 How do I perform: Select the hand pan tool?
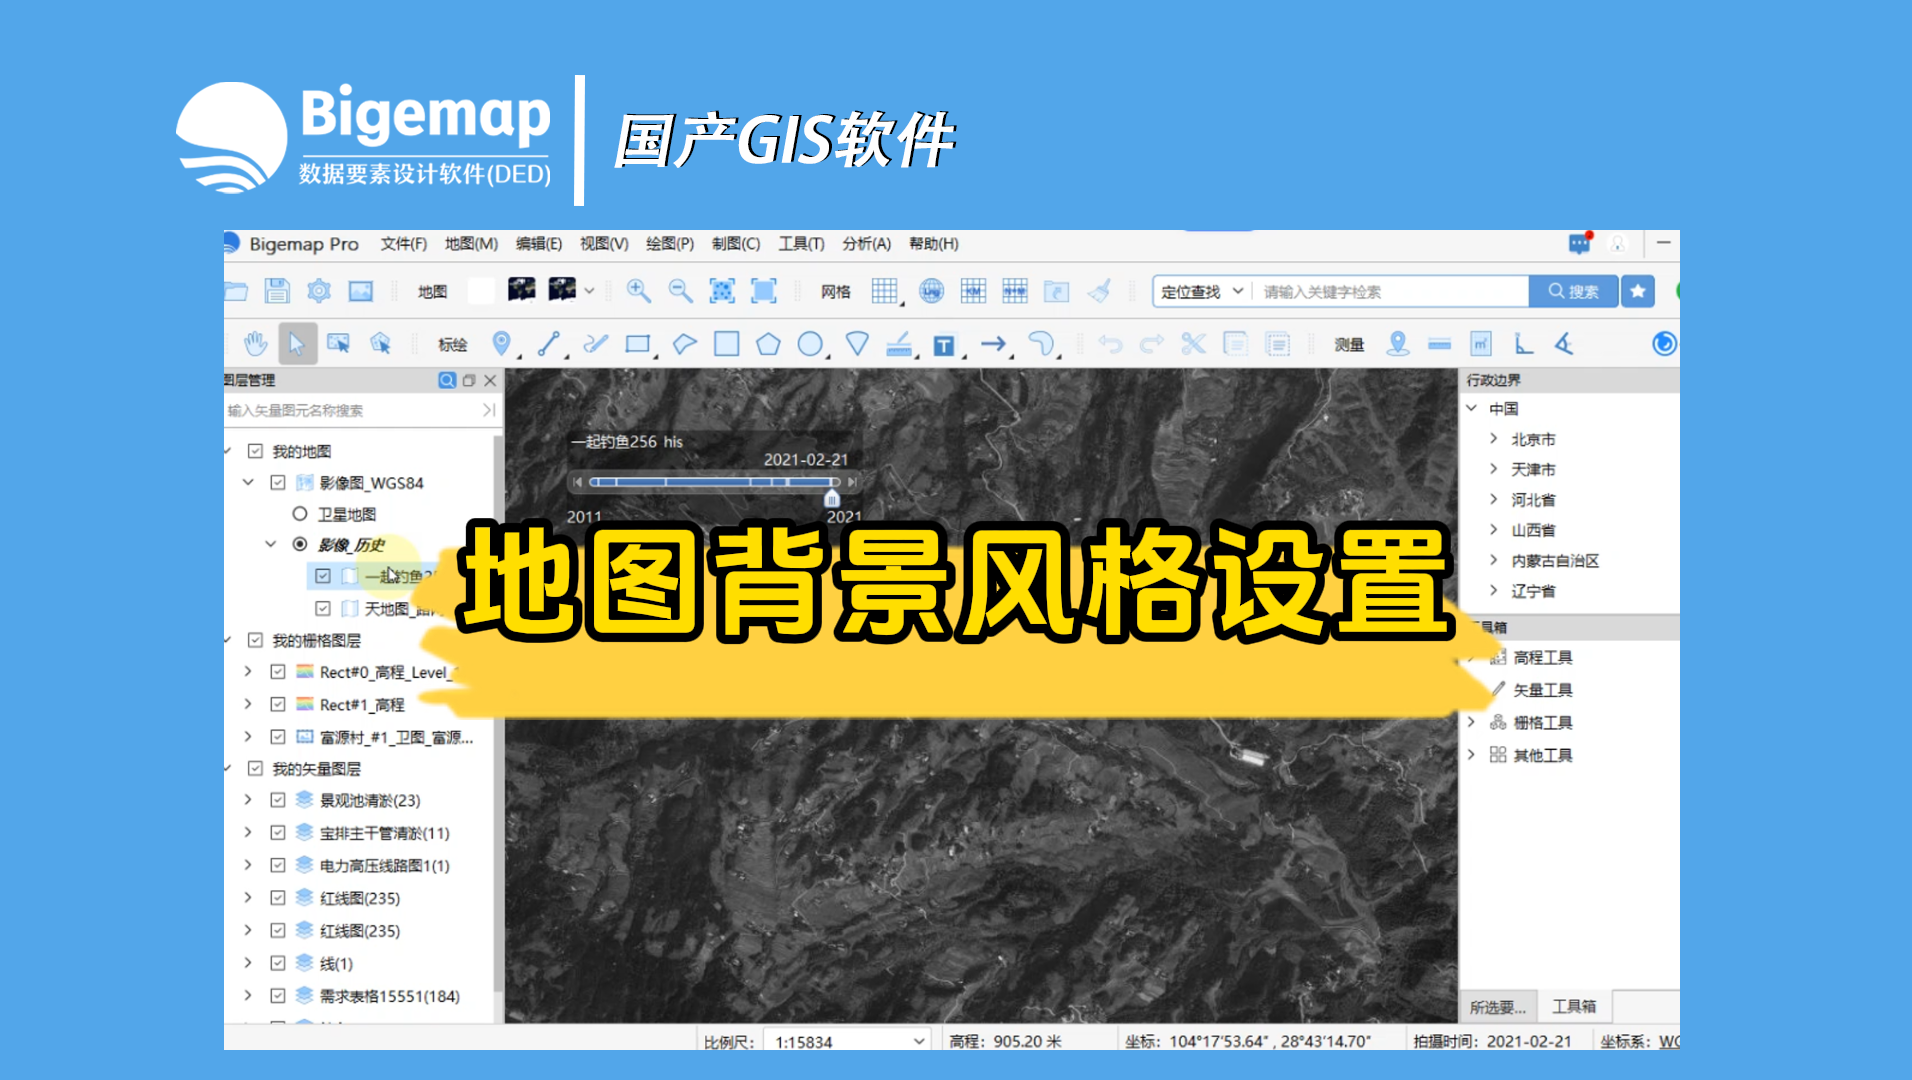coord(256,343)
